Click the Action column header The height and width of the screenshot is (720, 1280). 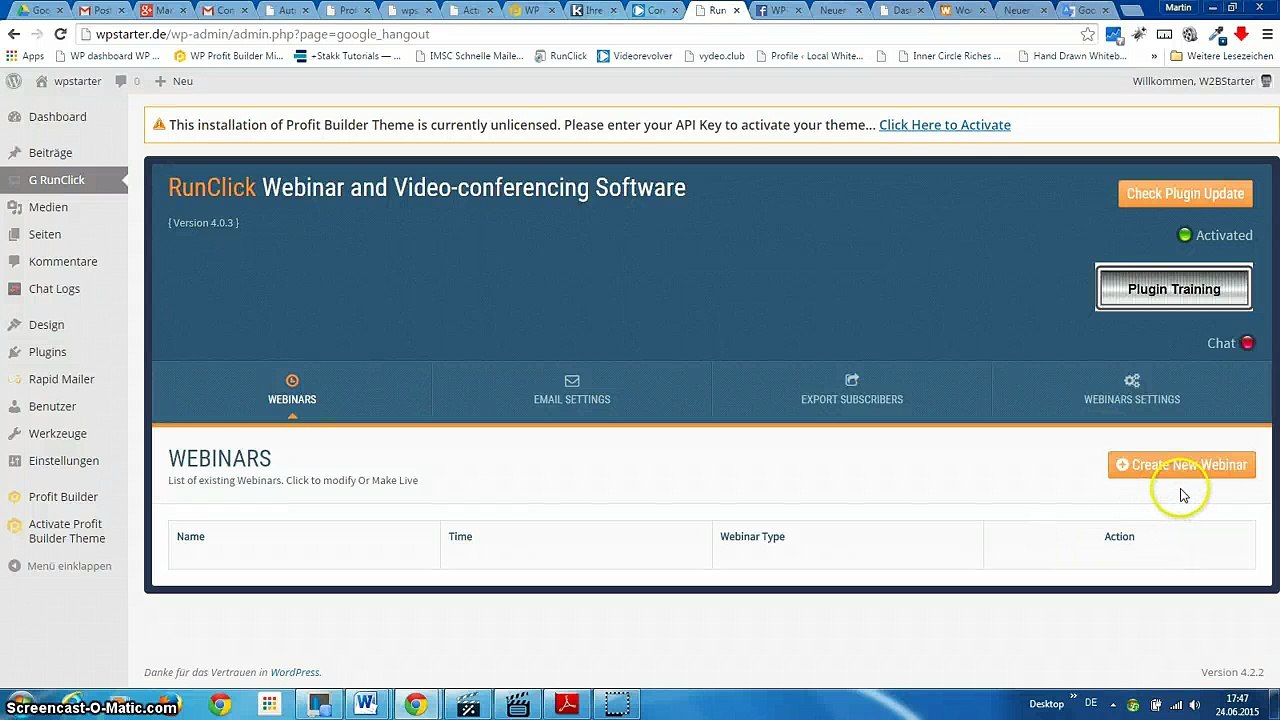pos(1119,537)
